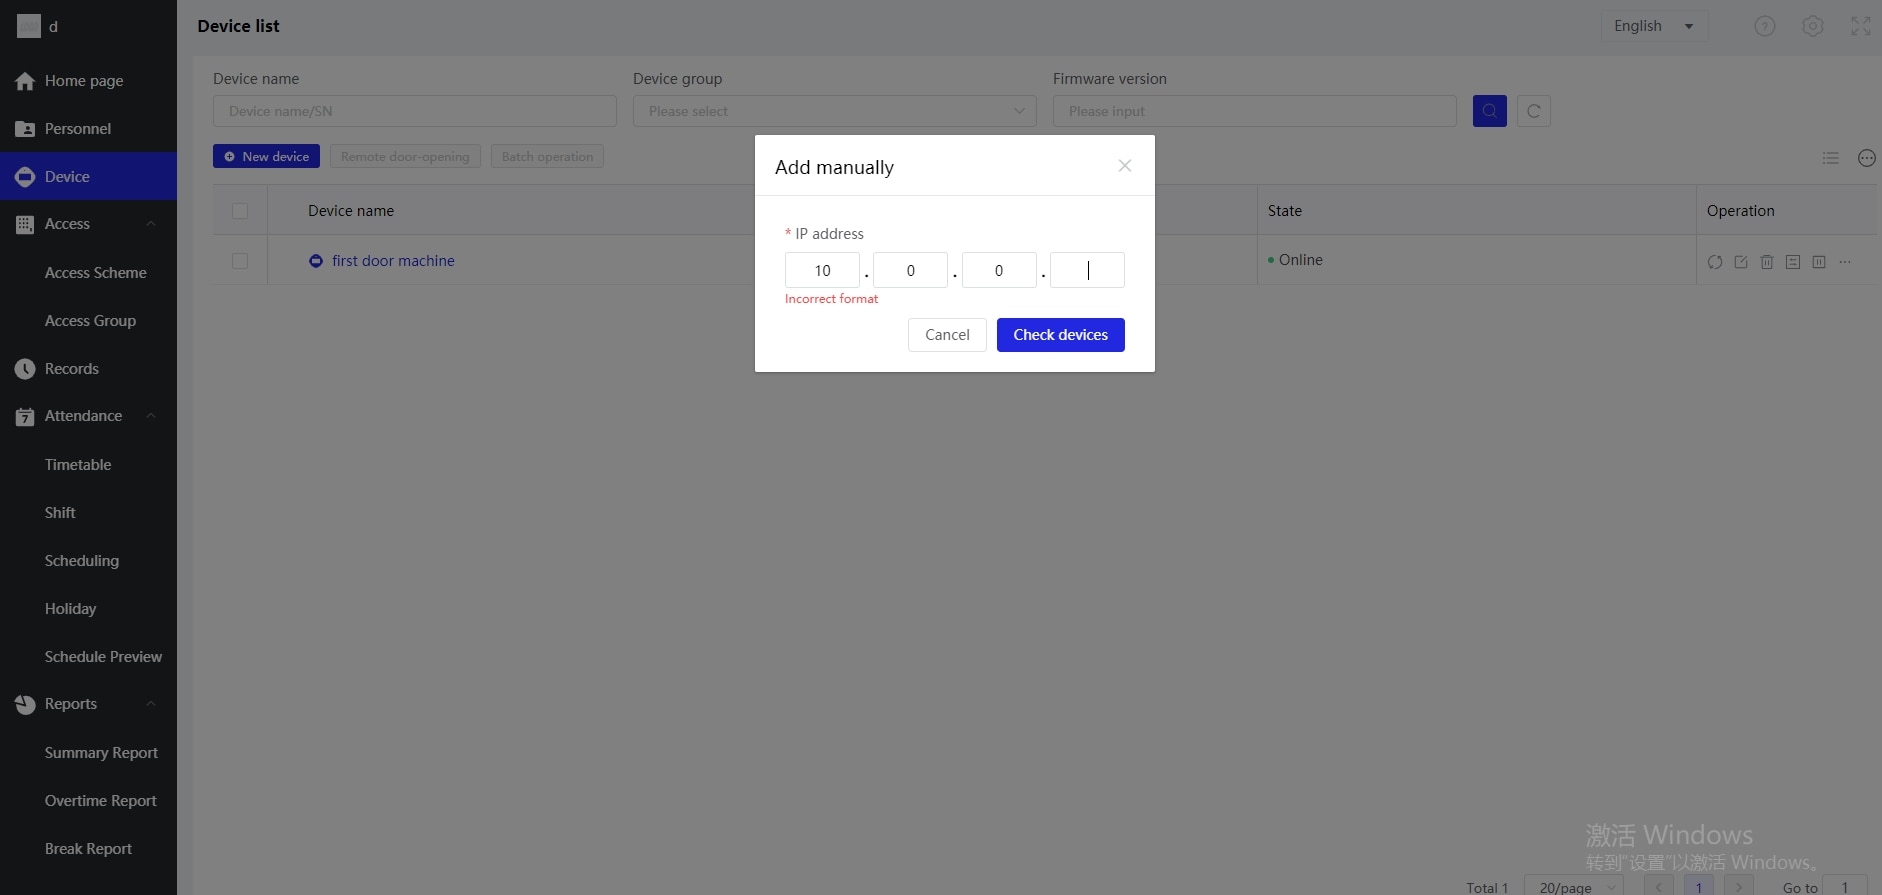Viewport: 1882px width, 895px height.
Task: Click the circled ellipsis column settings icon
Action: pos(1867,158)
